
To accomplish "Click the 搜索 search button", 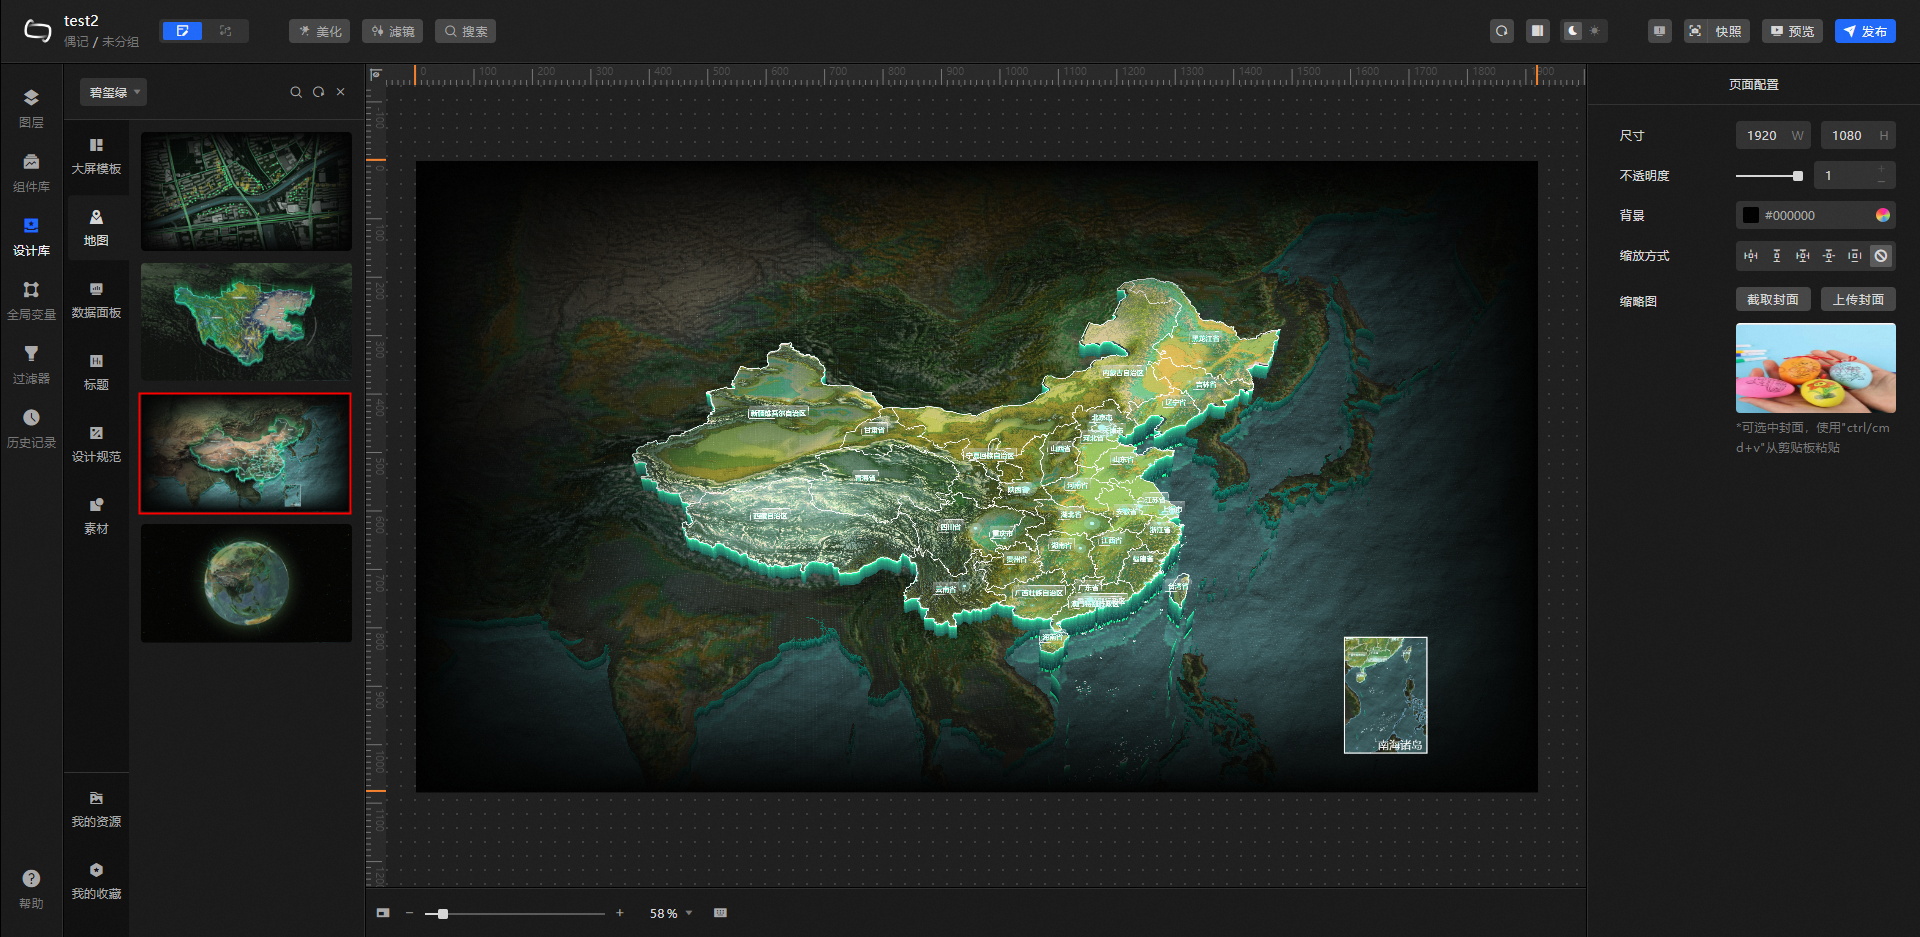I will (x=465, y=31).
